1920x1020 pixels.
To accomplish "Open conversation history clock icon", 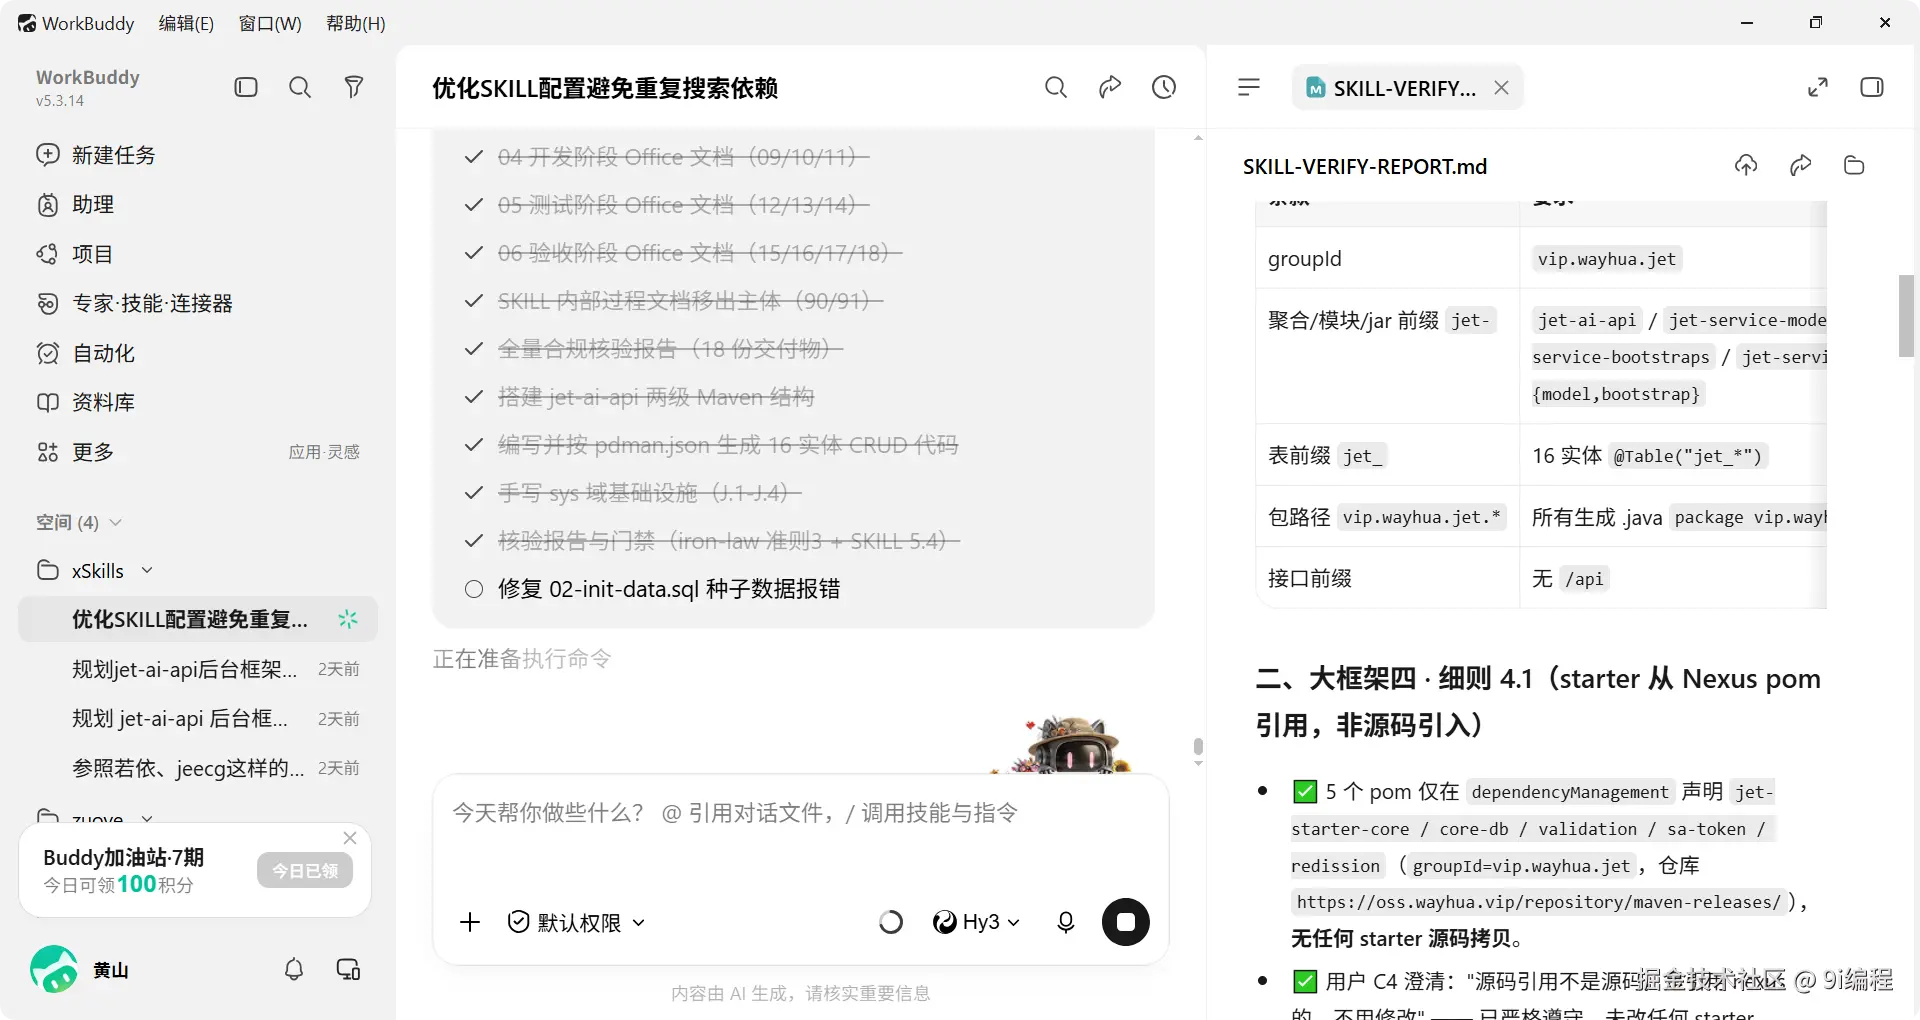I will (1164, 88).
